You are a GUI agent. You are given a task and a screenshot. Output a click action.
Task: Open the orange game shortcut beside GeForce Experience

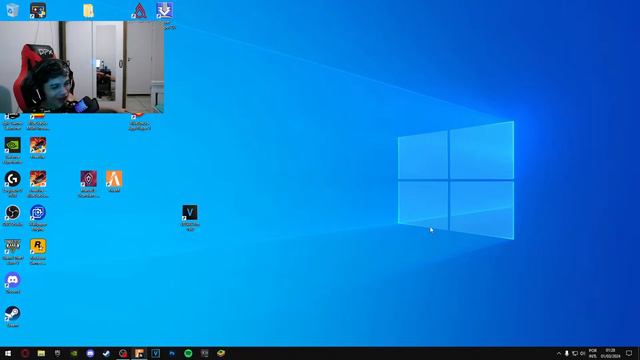[x=38, y=148]
